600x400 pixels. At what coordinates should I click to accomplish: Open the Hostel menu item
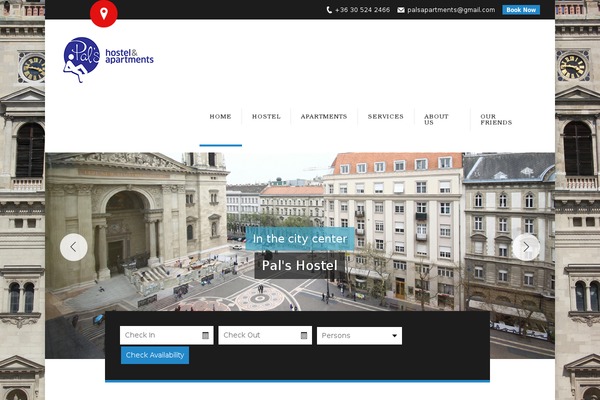[266, 116]
